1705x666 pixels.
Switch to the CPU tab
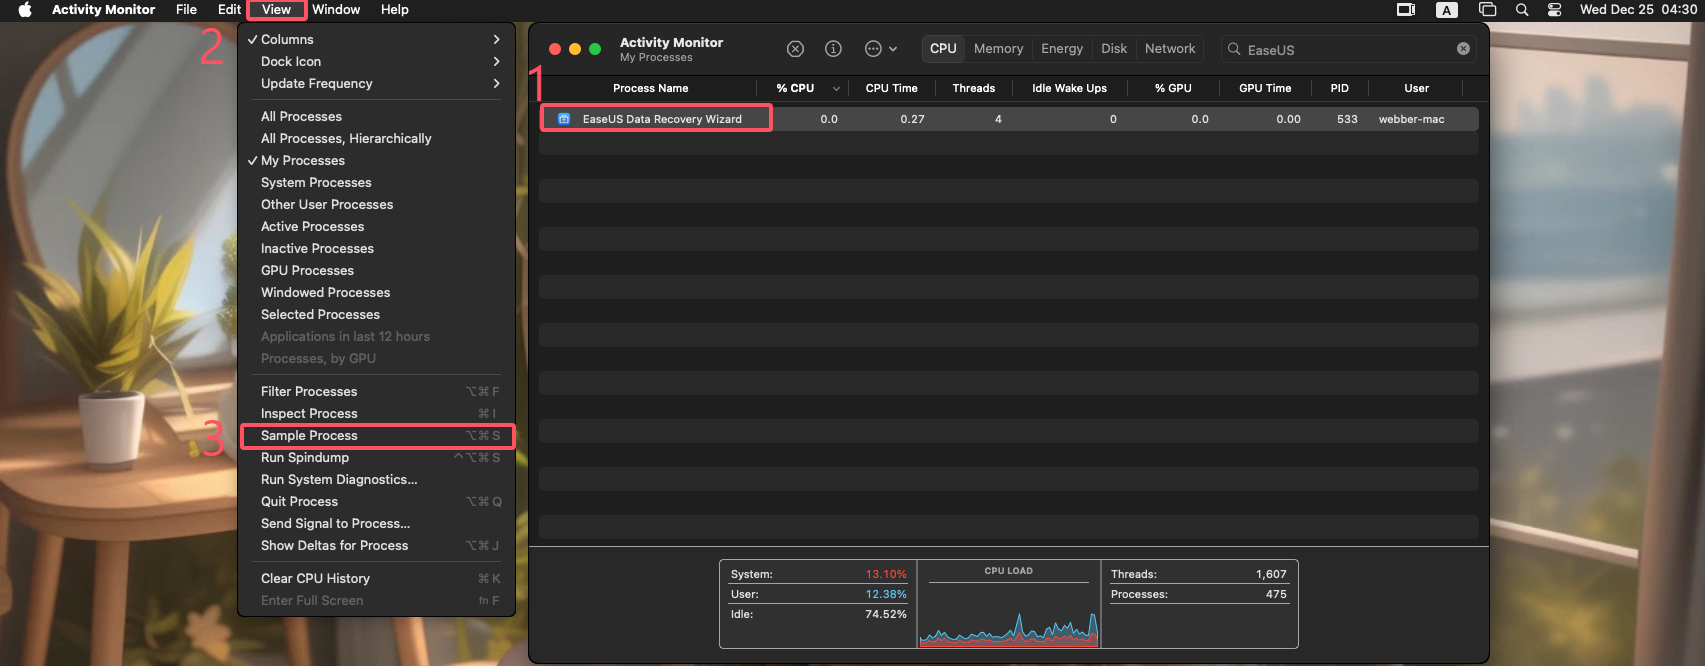pyautogui.click(x=943, y=49)
